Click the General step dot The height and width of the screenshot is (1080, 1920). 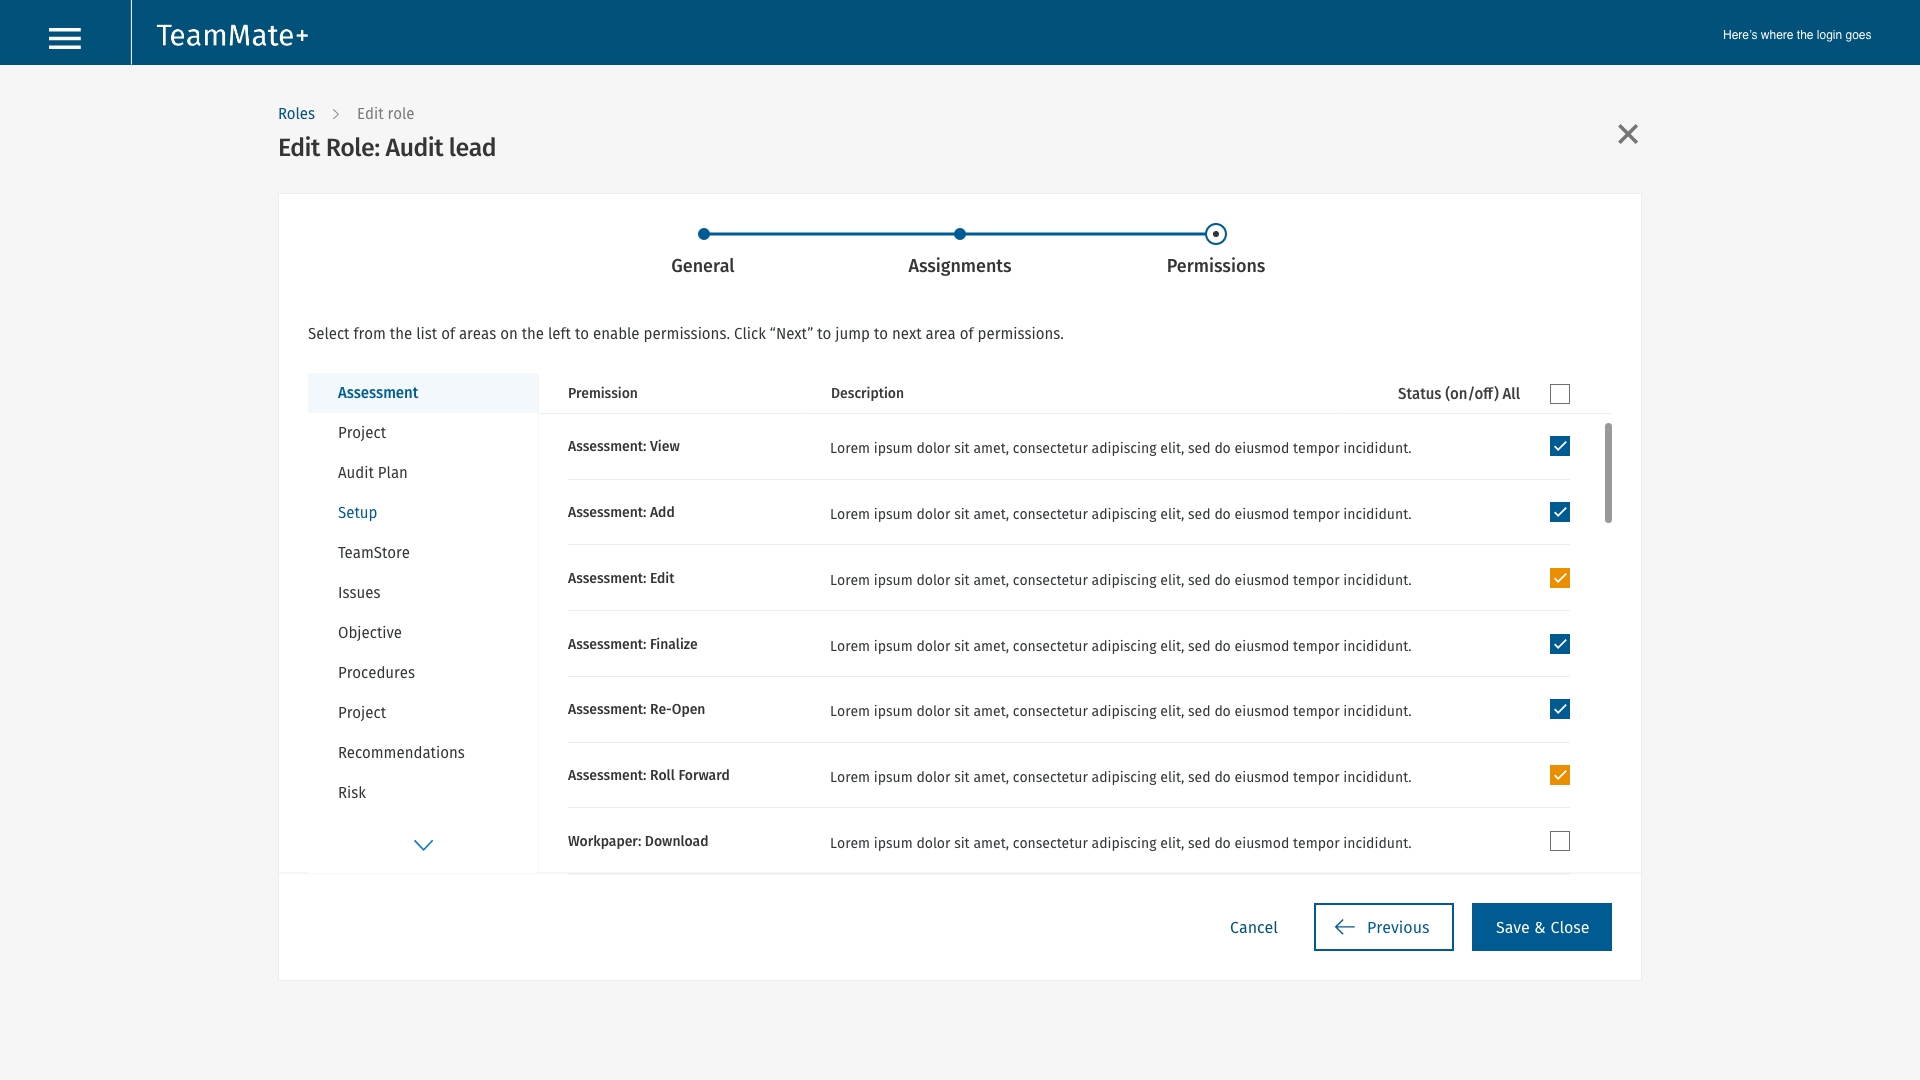coord(704,234)
